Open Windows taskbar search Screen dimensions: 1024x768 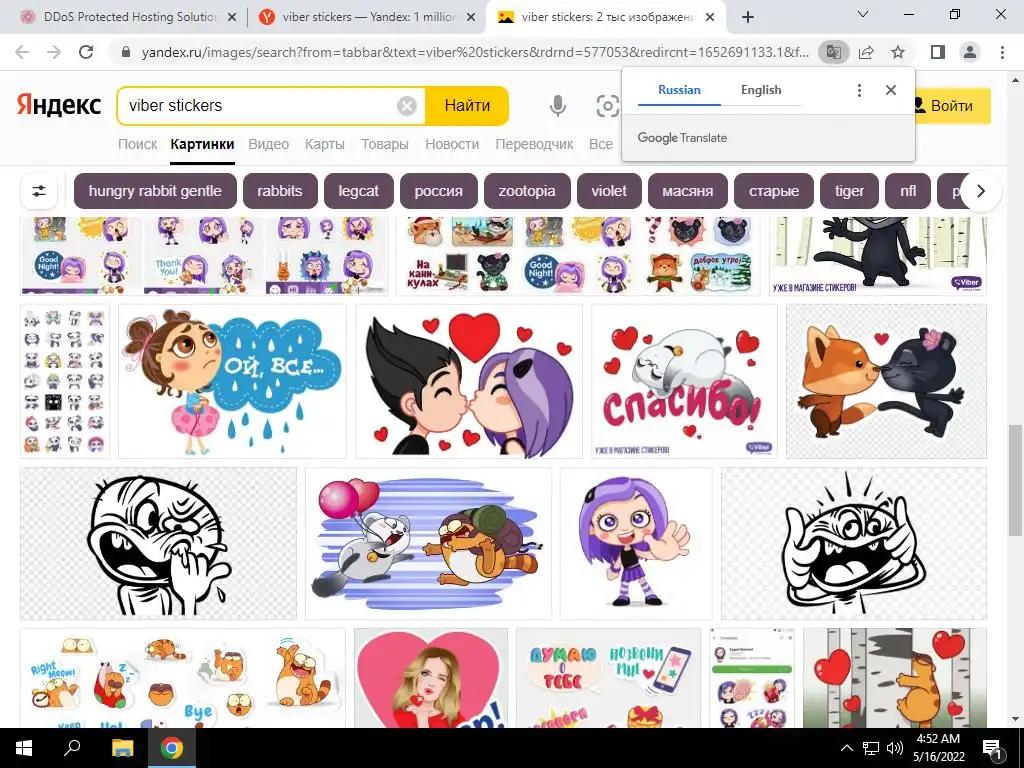click(72, 748)
